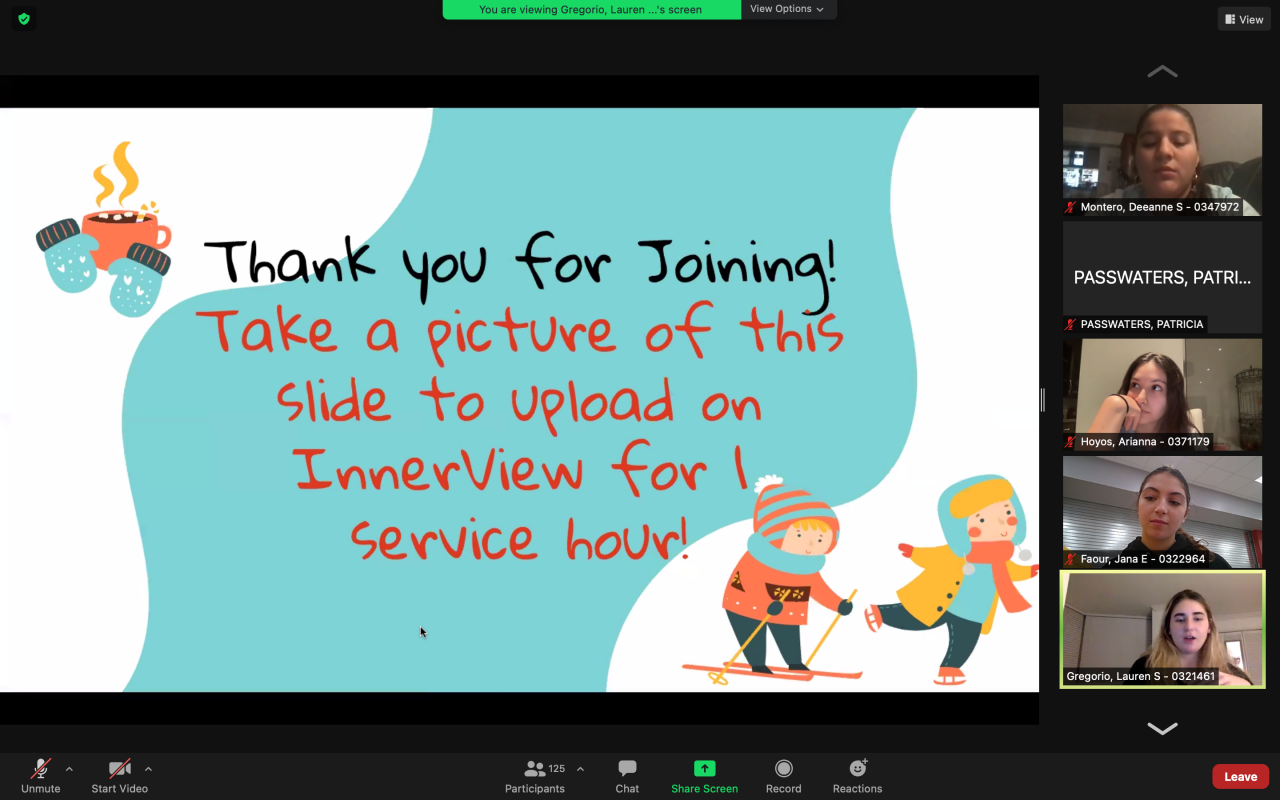Open the Reactions menu
The width and height of the screenshot is (1280, 800).
tap(857, 775)
